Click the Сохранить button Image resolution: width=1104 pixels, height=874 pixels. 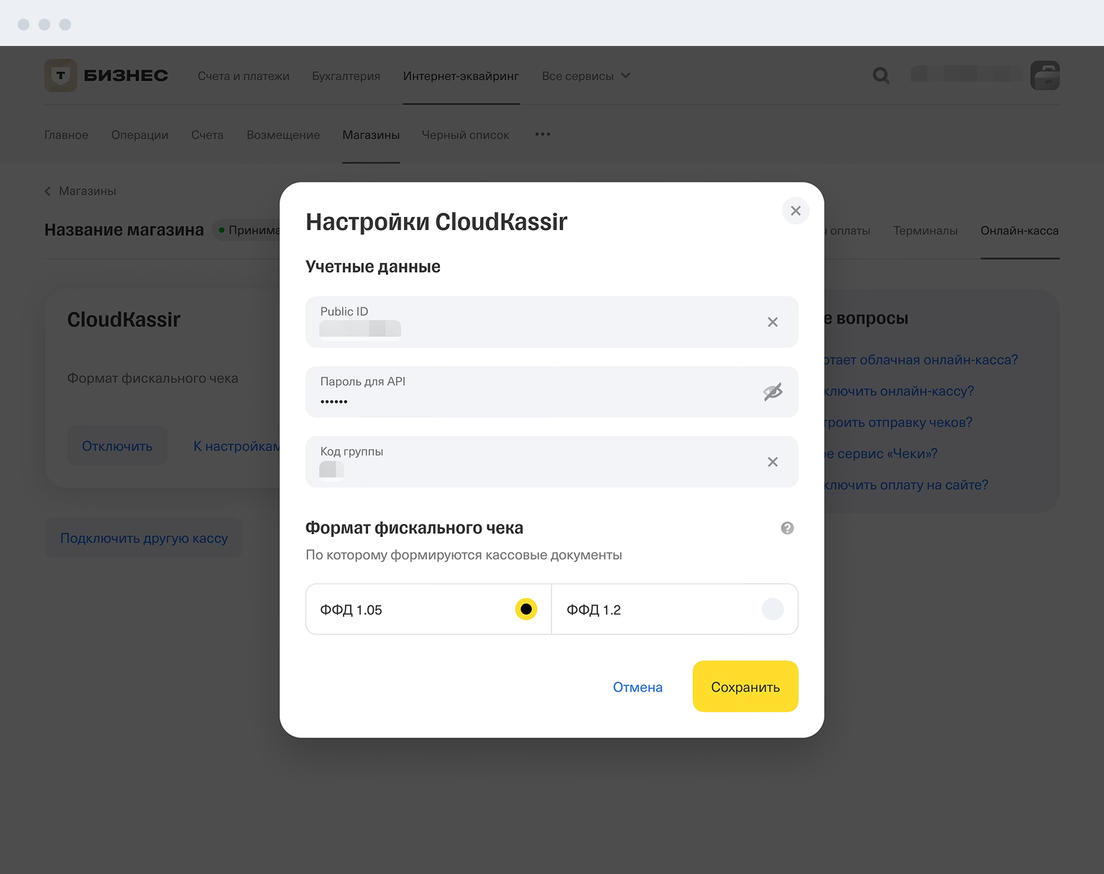[x=745, y=686]
